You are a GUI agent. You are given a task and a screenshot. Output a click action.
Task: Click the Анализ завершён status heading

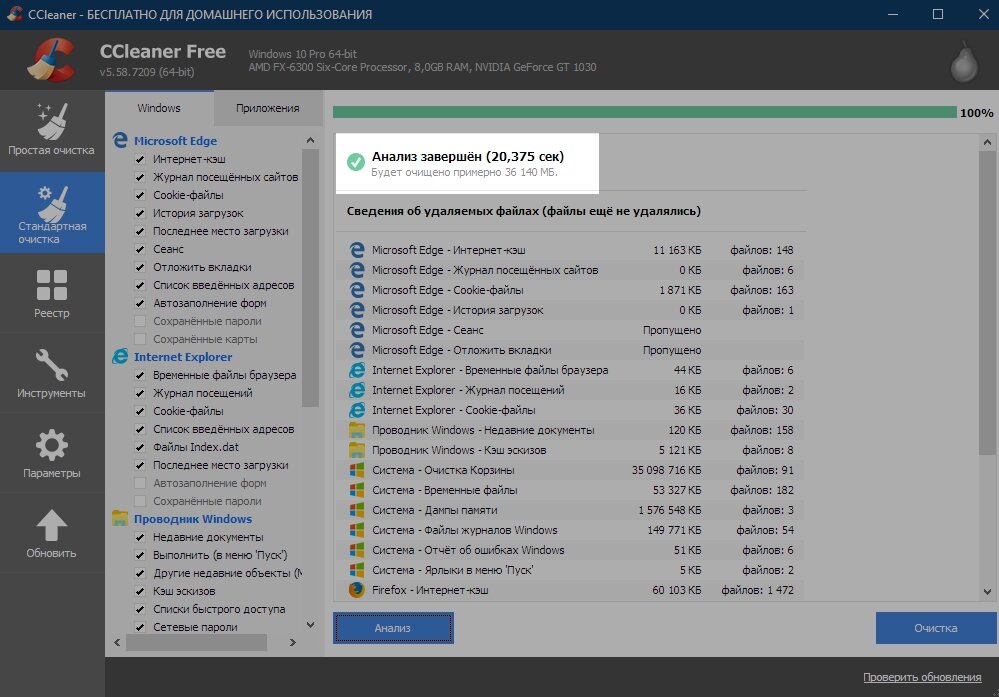coord(468,156)
